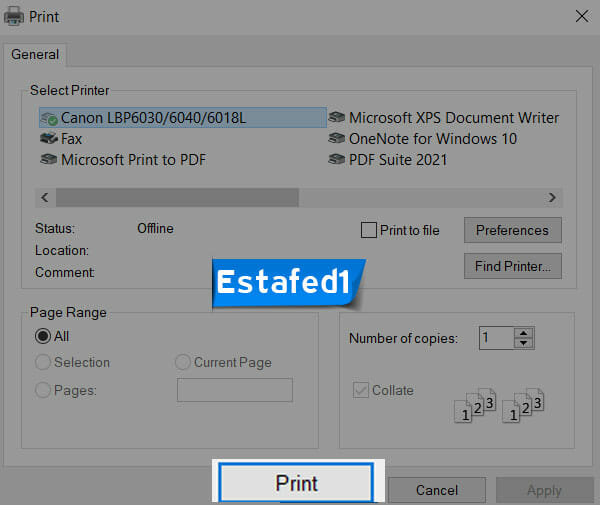Choose the Pages radio button

click(x=43, y=390)
